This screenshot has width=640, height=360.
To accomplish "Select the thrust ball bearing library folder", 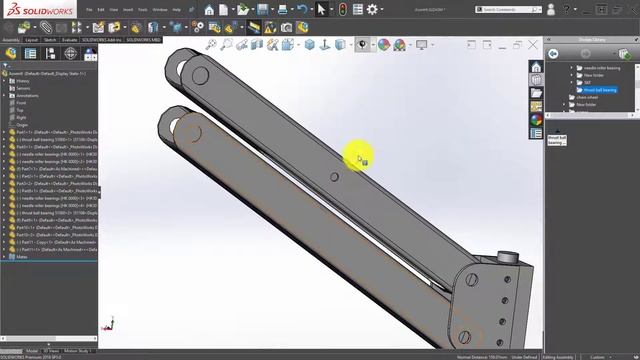I will 600,90.
